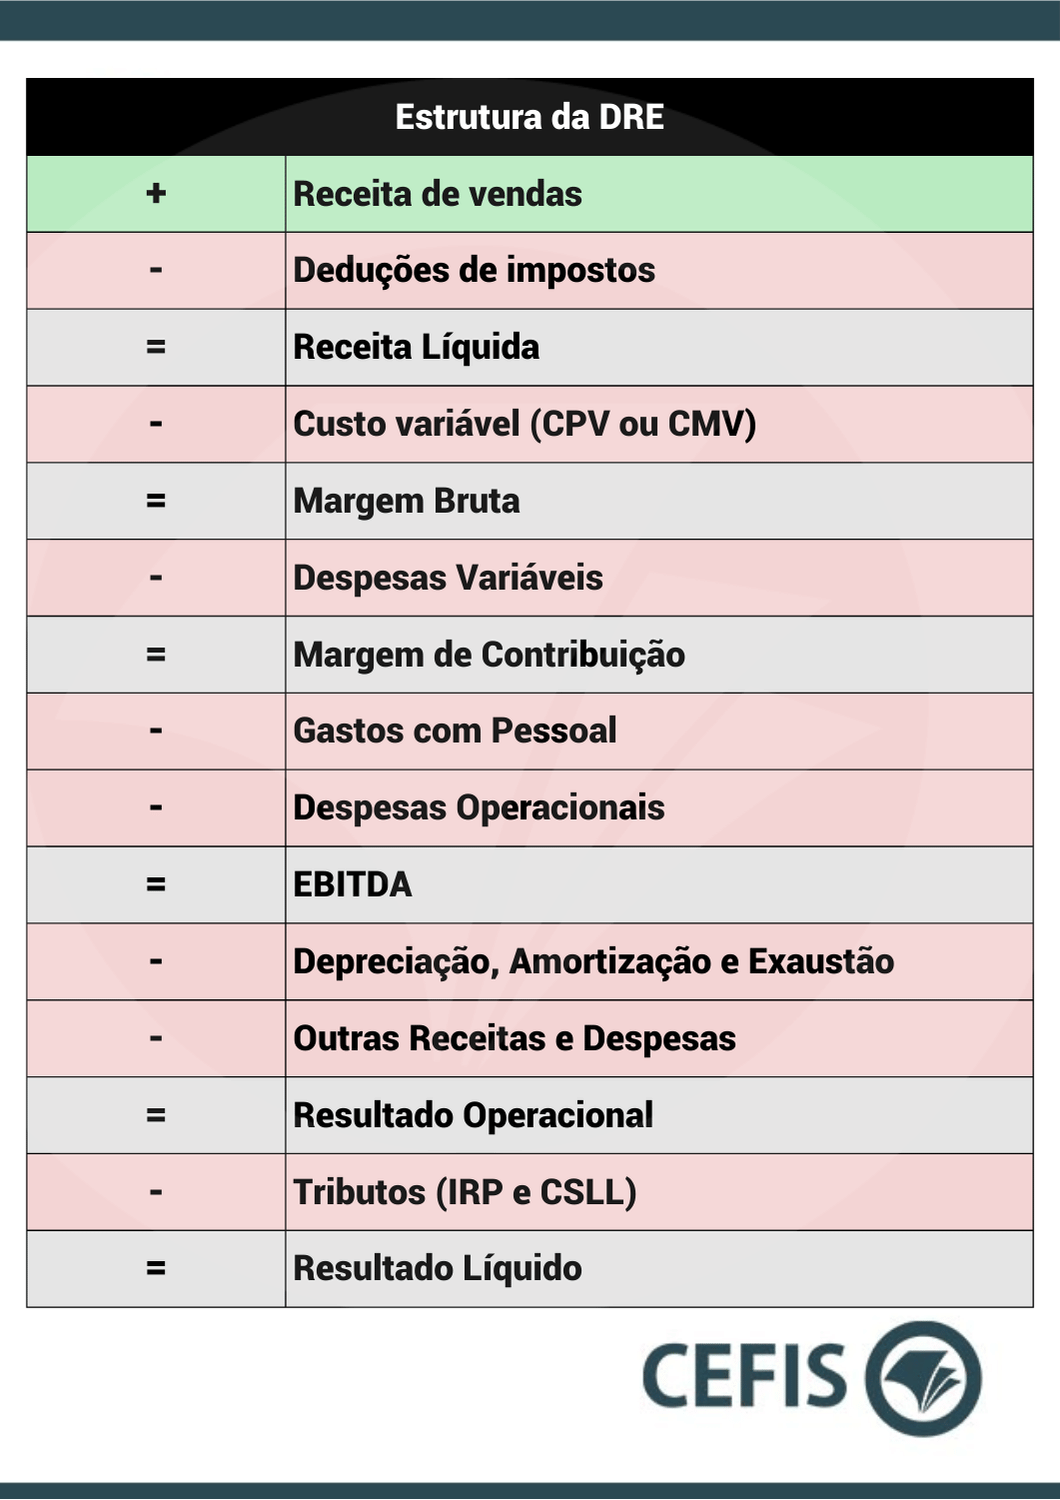
Task: Click Depreciação, Amortização e Exaustão text
Action: coord(594,962)
